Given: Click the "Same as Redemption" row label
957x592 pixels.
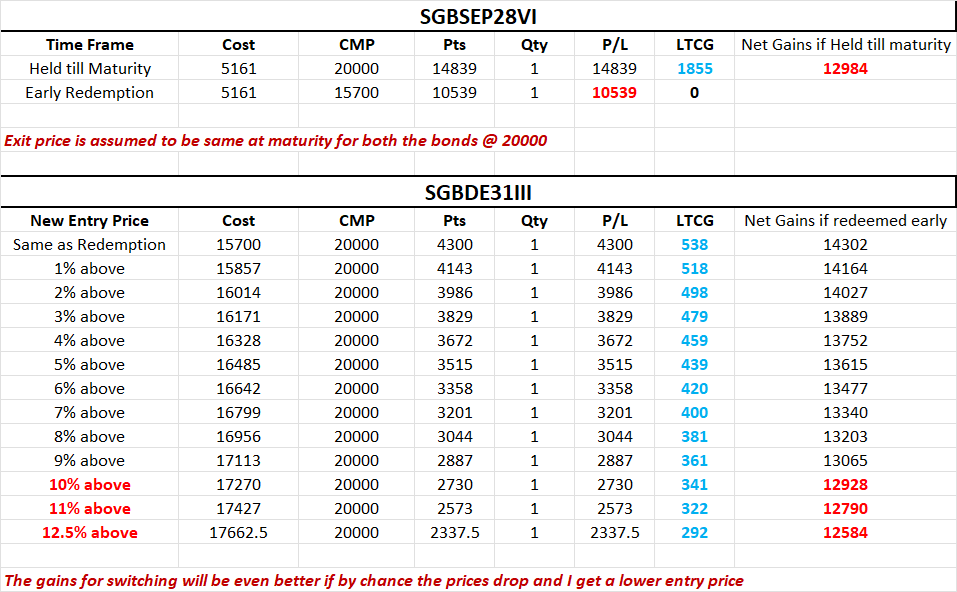Looking at the screenshot, I should [90, 245].
